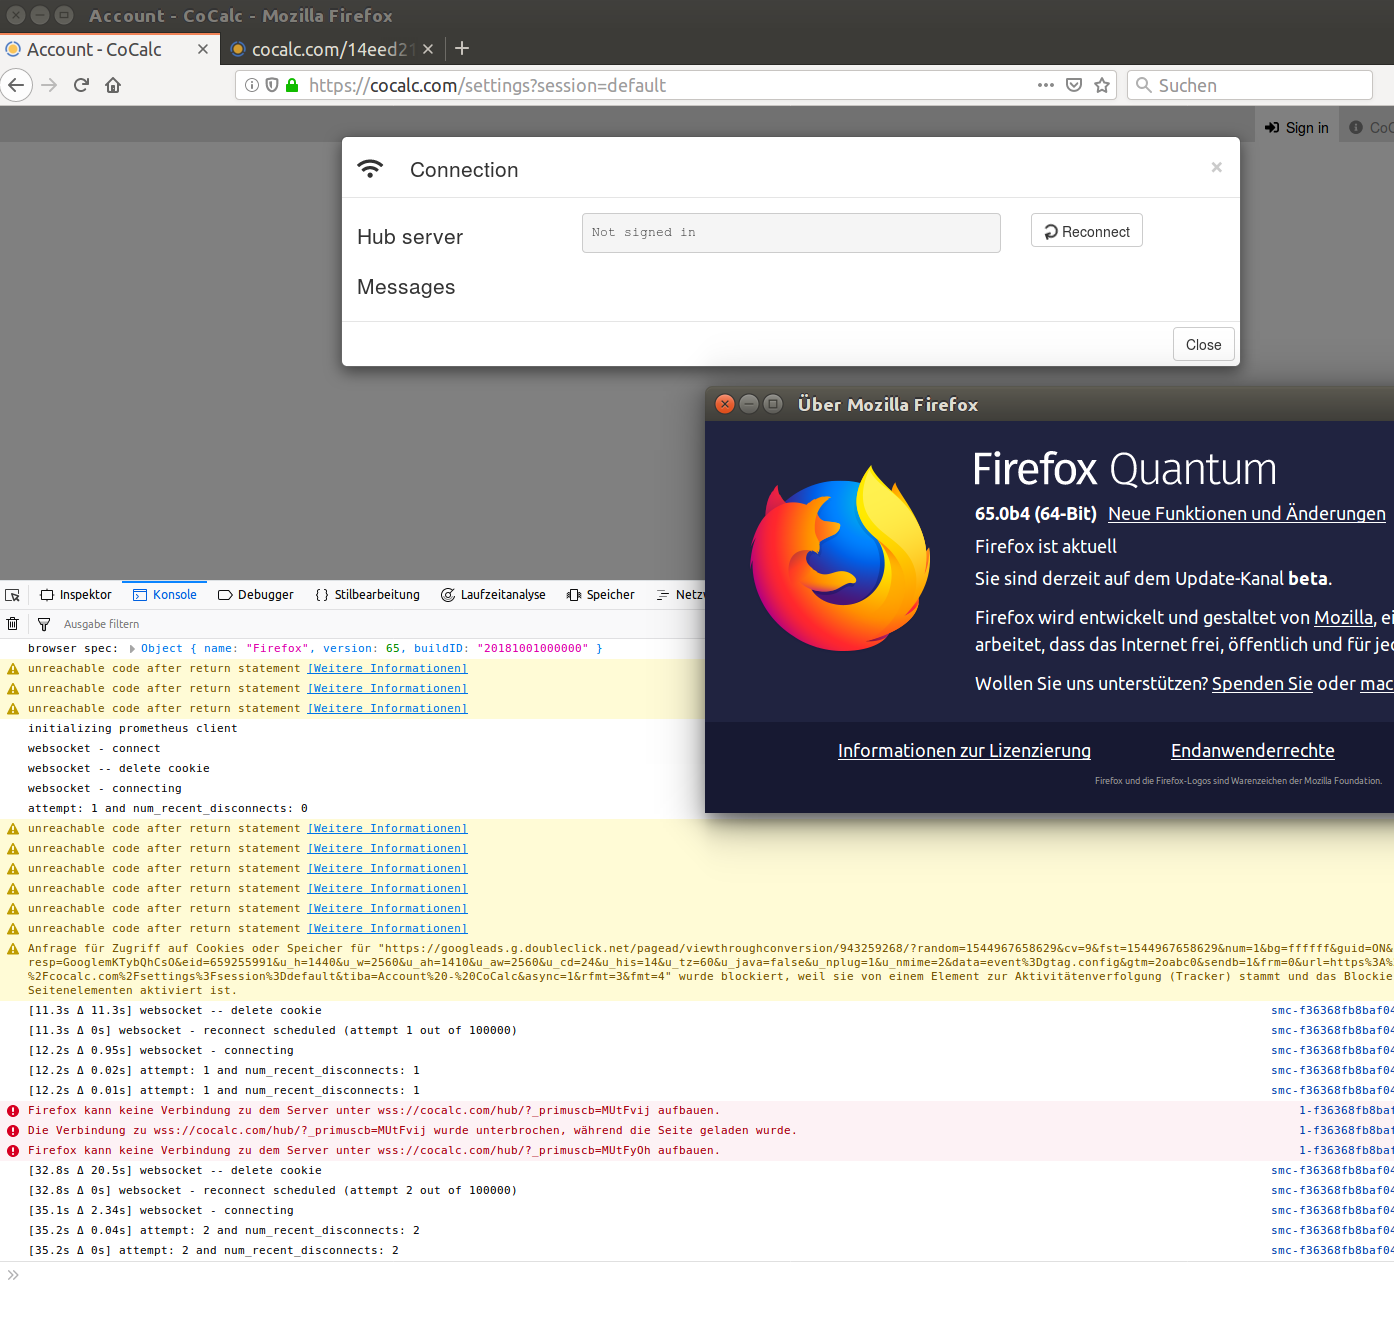The width and height of the screenshot is (1394, 1320).
Task: Focus the Ausgabe filtern console filter field
Action: click(x=380, y=624)
